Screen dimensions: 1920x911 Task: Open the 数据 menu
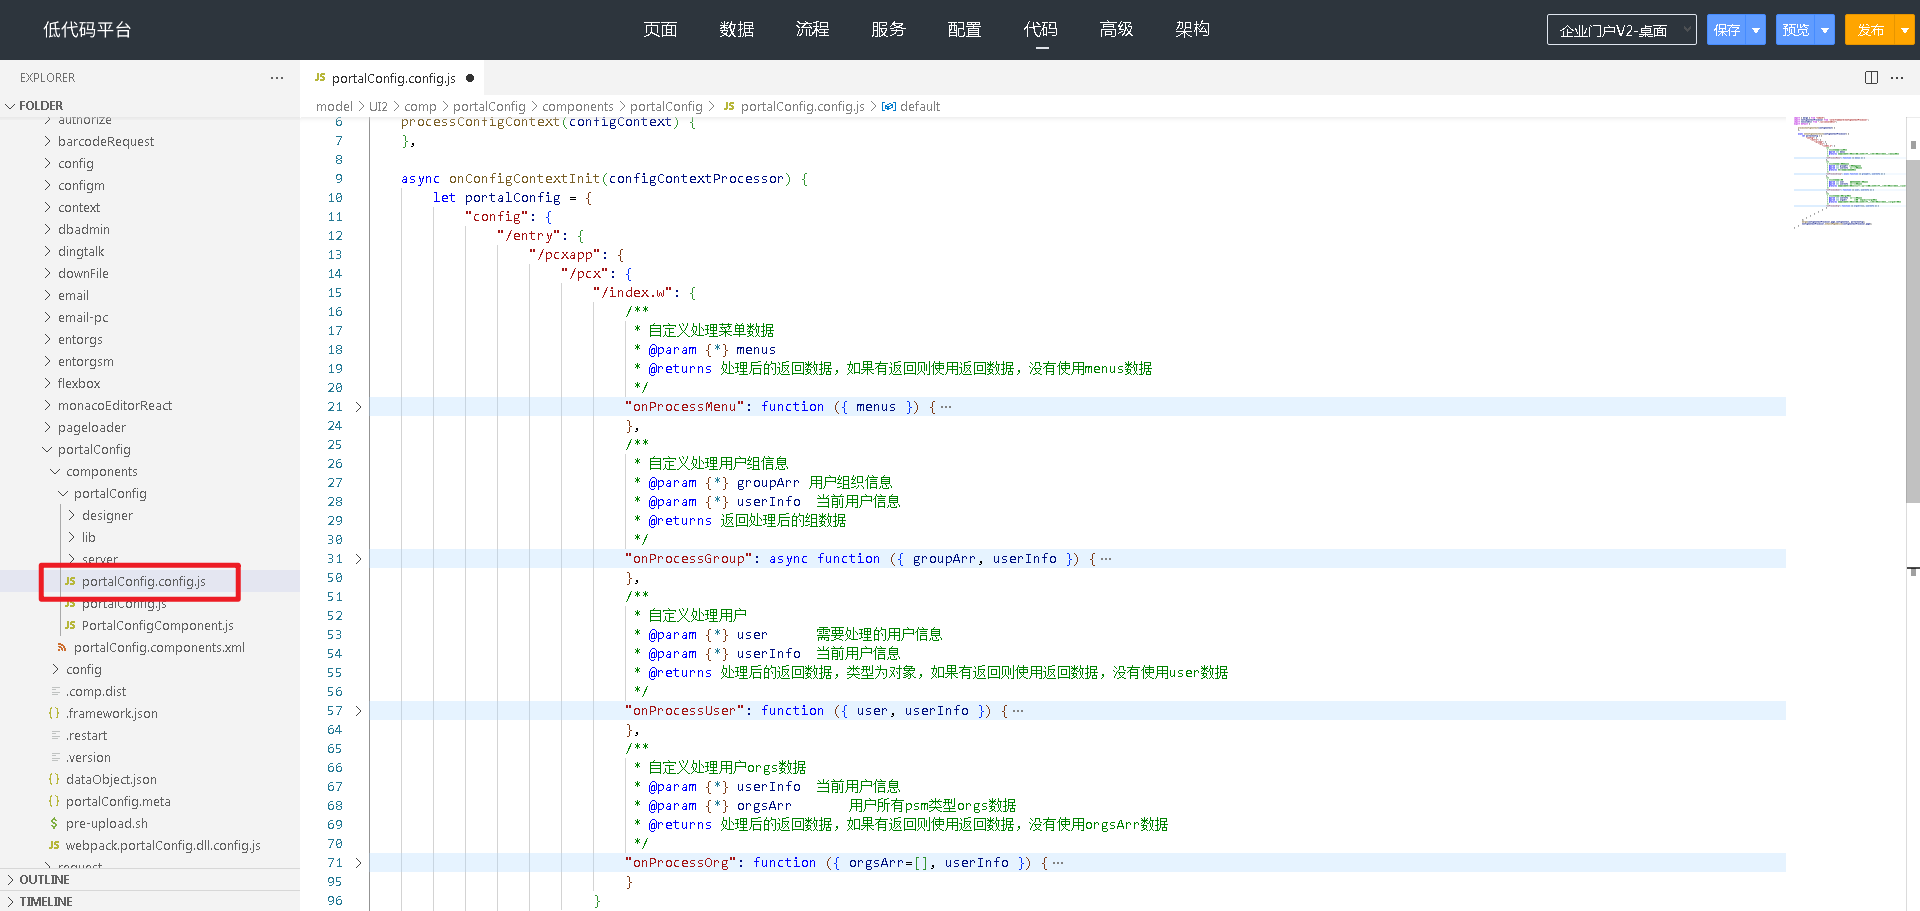pos(737,30)
